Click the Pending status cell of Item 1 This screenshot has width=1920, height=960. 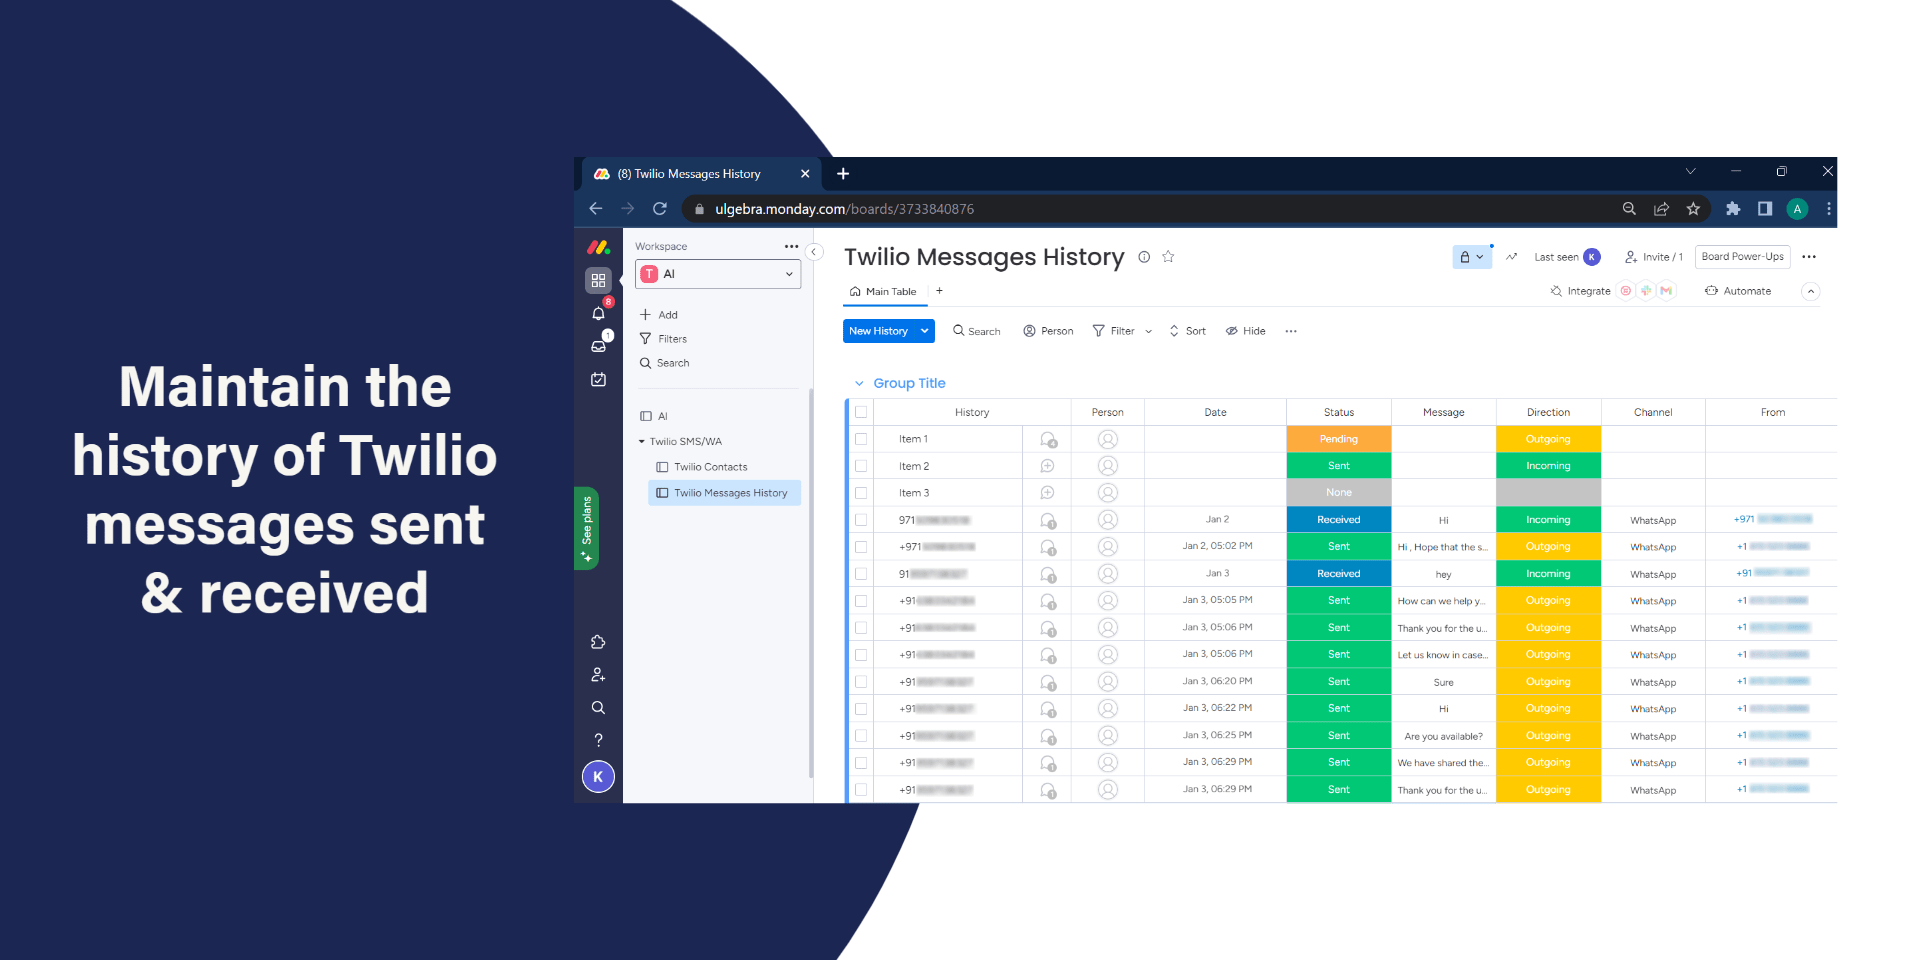(x=1339, y=439)
